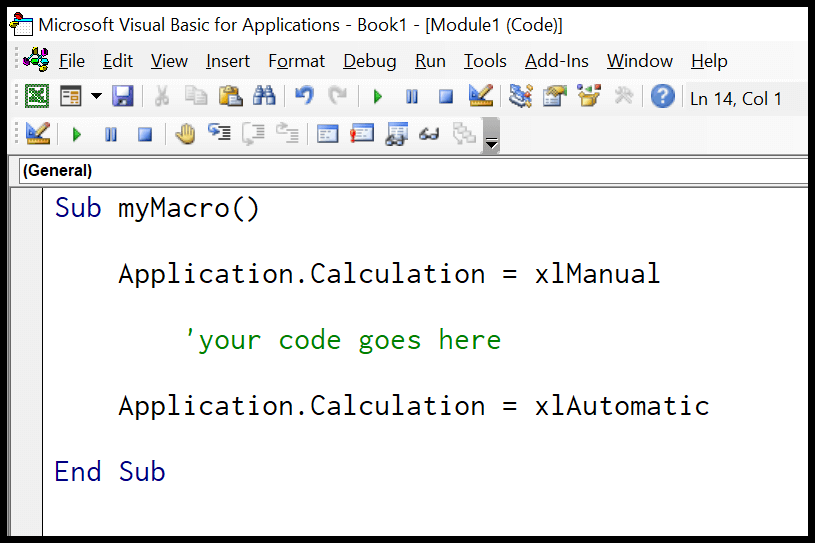Open Project Explorer from the Standard toolbar
Screen dimensions: 815x543
(x=520, y=97)
